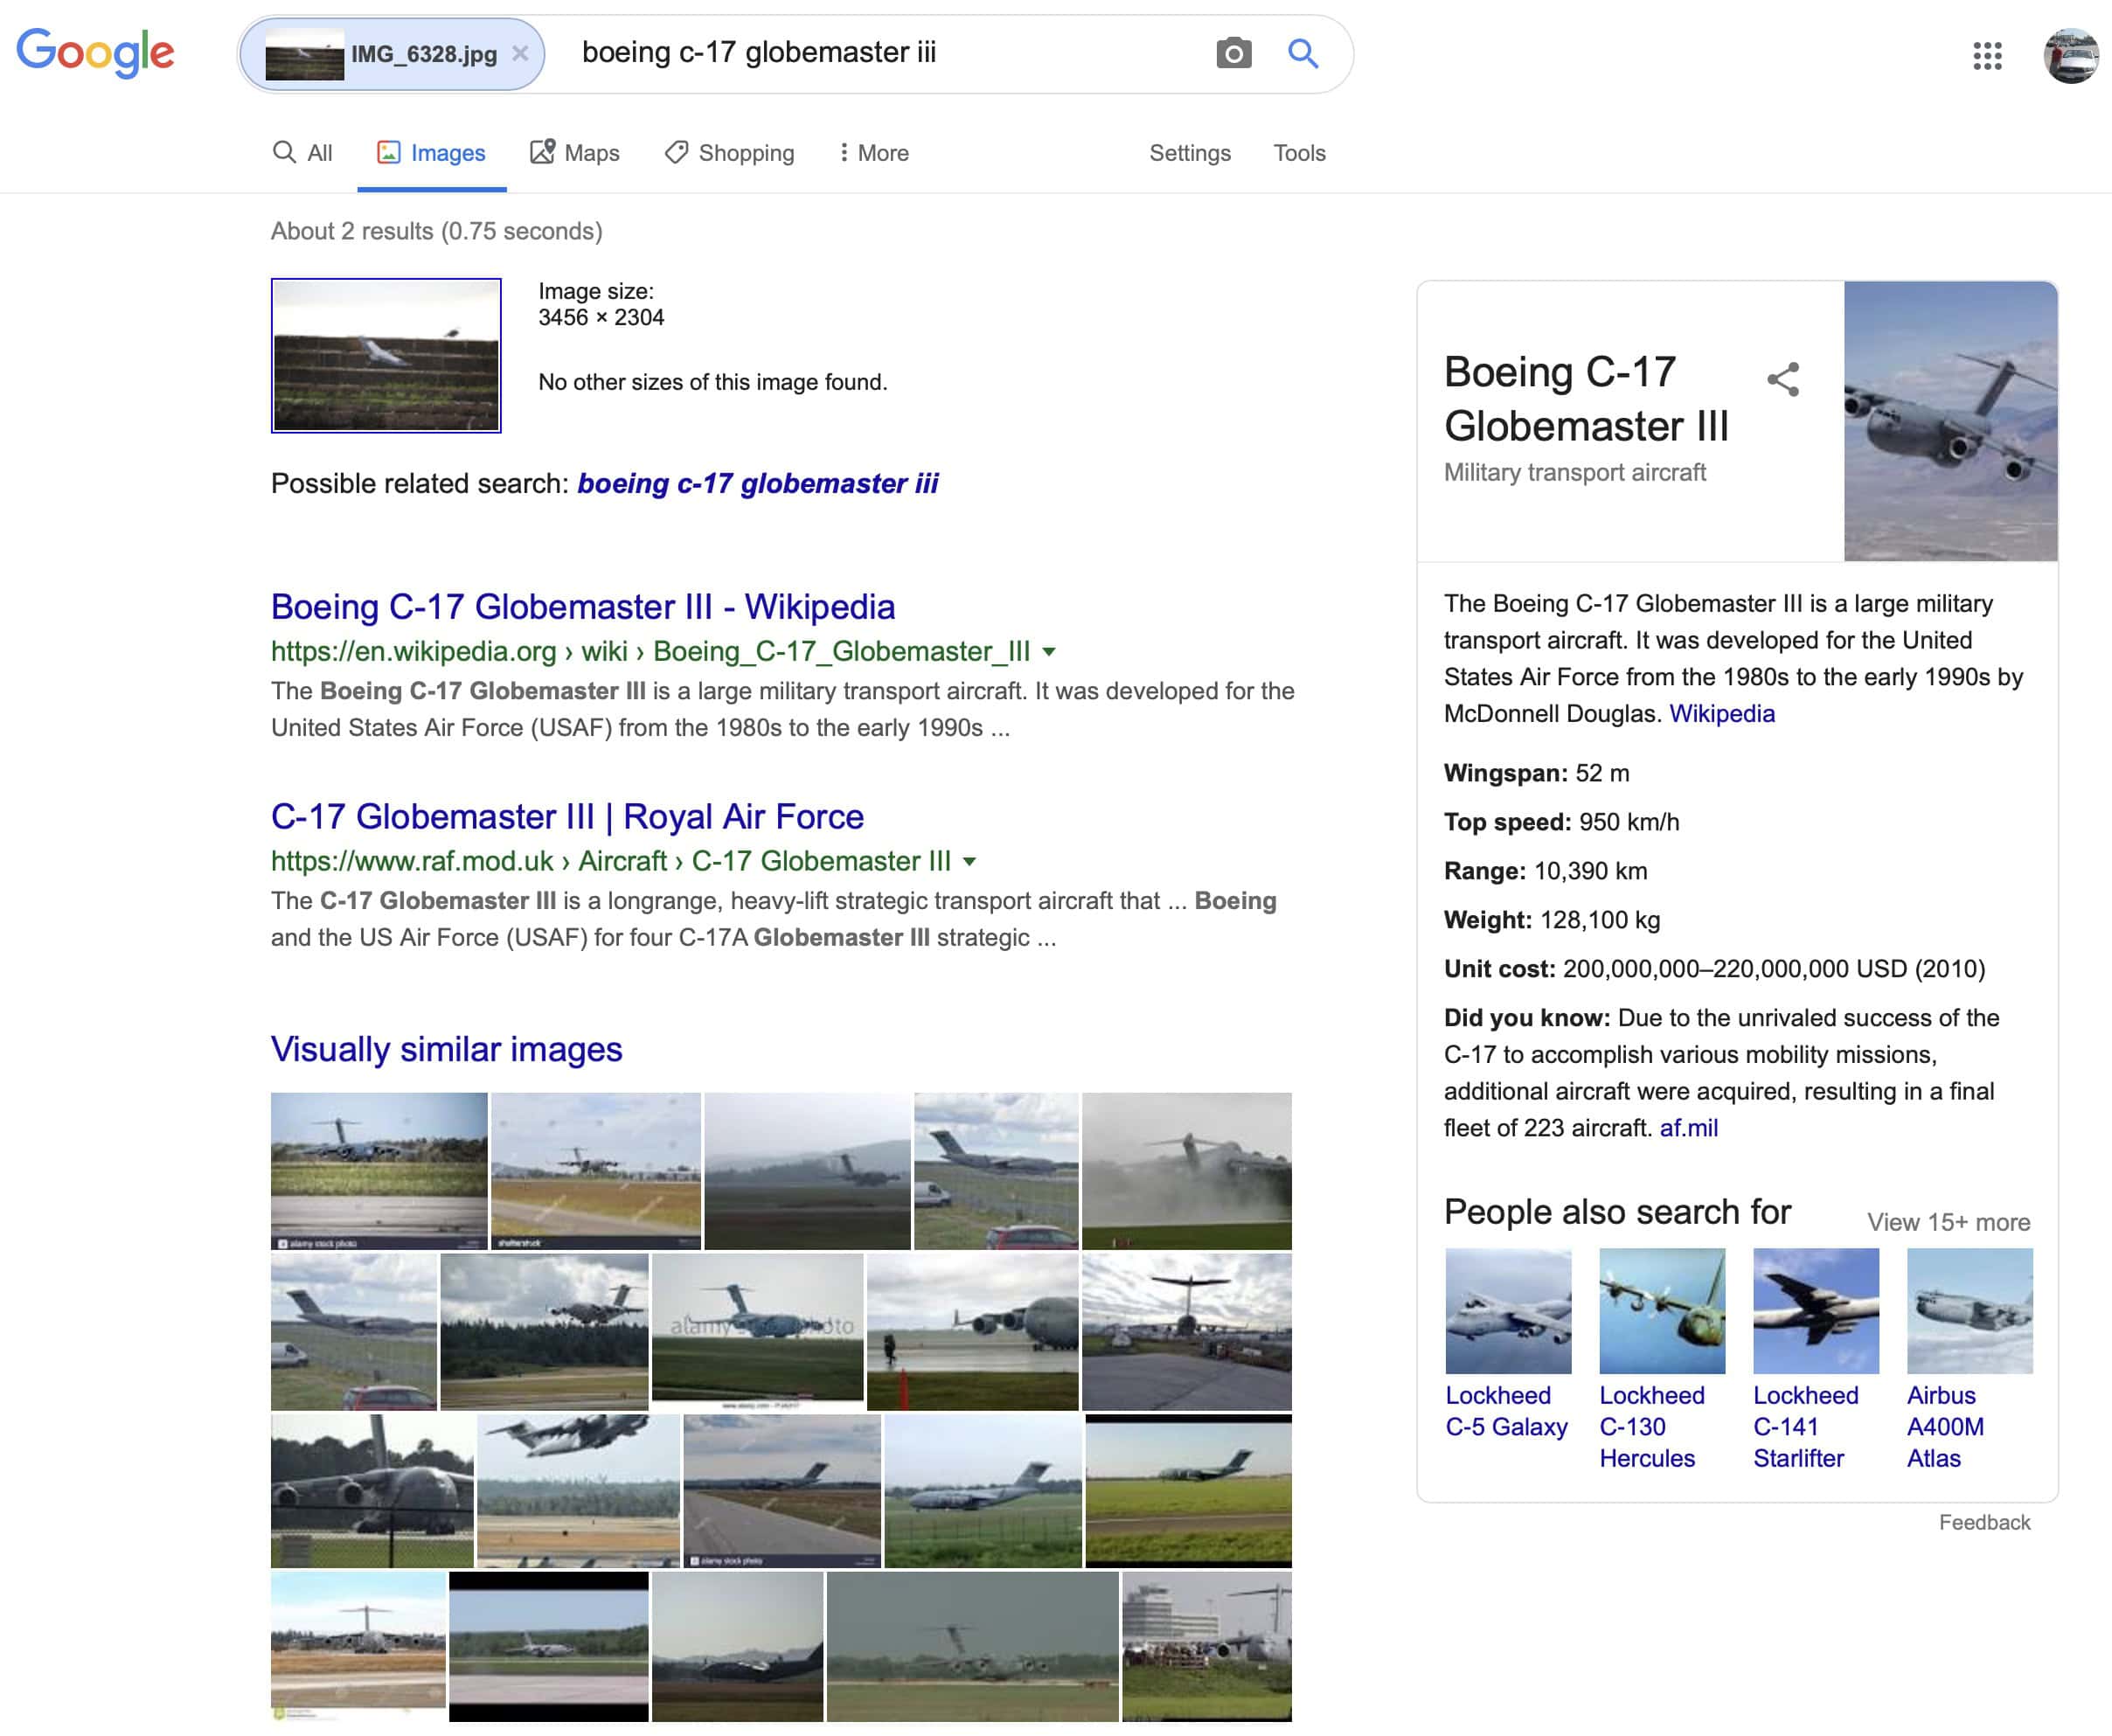Switch to the Maps tab

tap(575, 153)
